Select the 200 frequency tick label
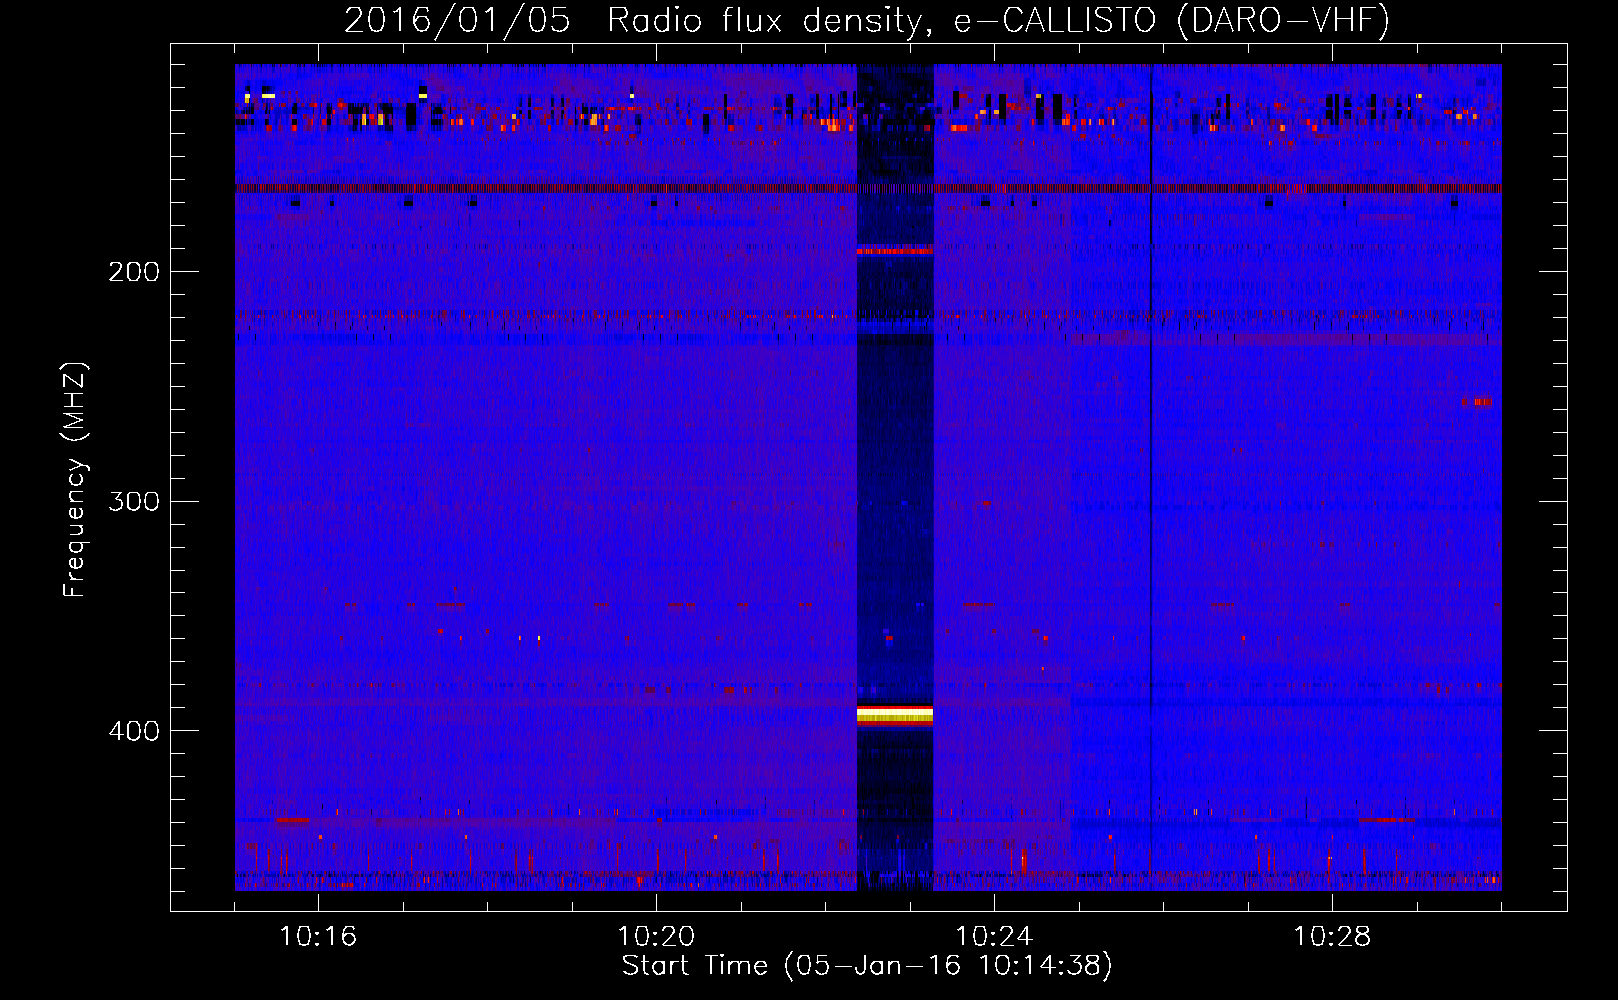 tap(134, 272)
